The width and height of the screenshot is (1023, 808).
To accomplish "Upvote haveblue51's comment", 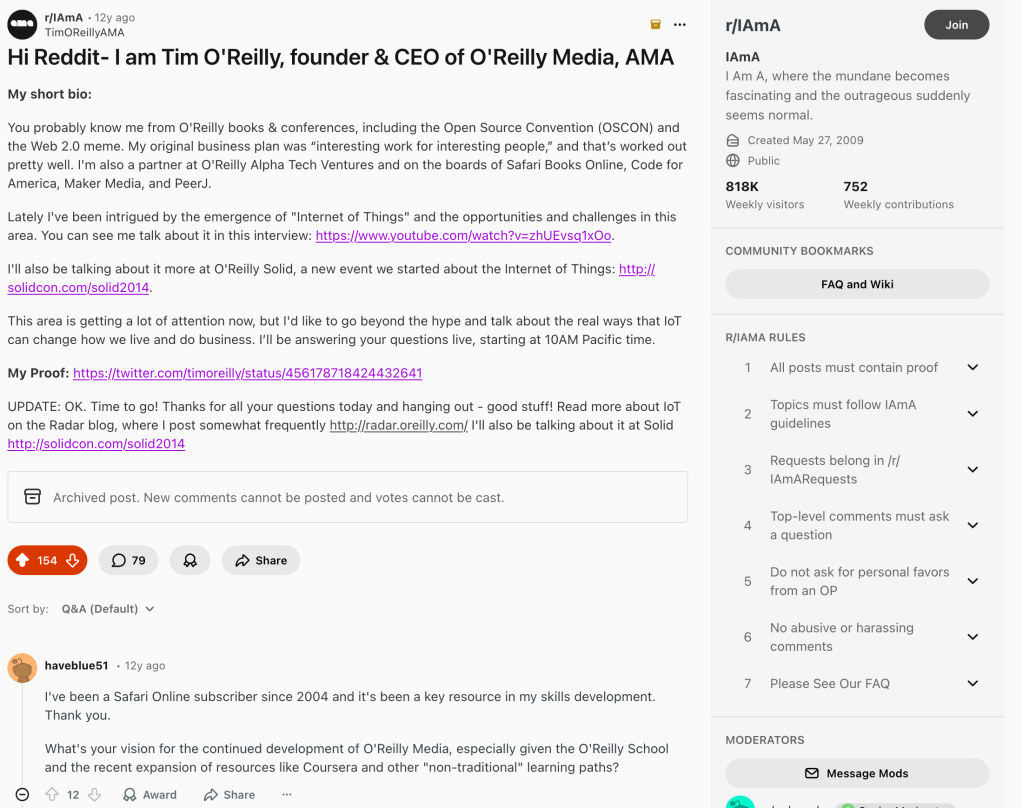I will click(52, 795).
